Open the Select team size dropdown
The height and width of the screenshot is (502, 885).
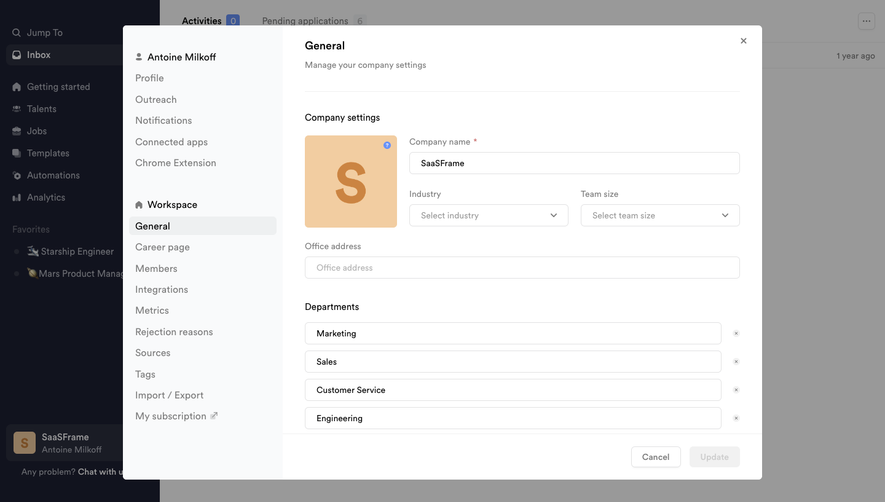pos(660,216)
